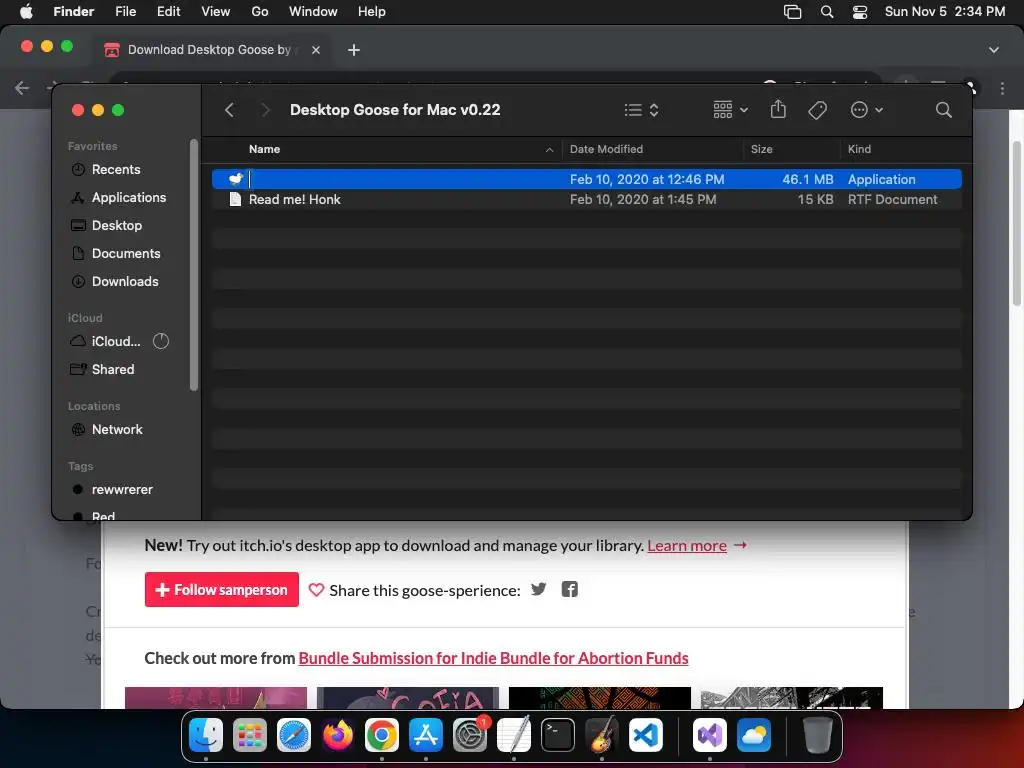Close the Download Desktop Goose tab
This screenshot has height=768, width=1024.
(315, 50)
